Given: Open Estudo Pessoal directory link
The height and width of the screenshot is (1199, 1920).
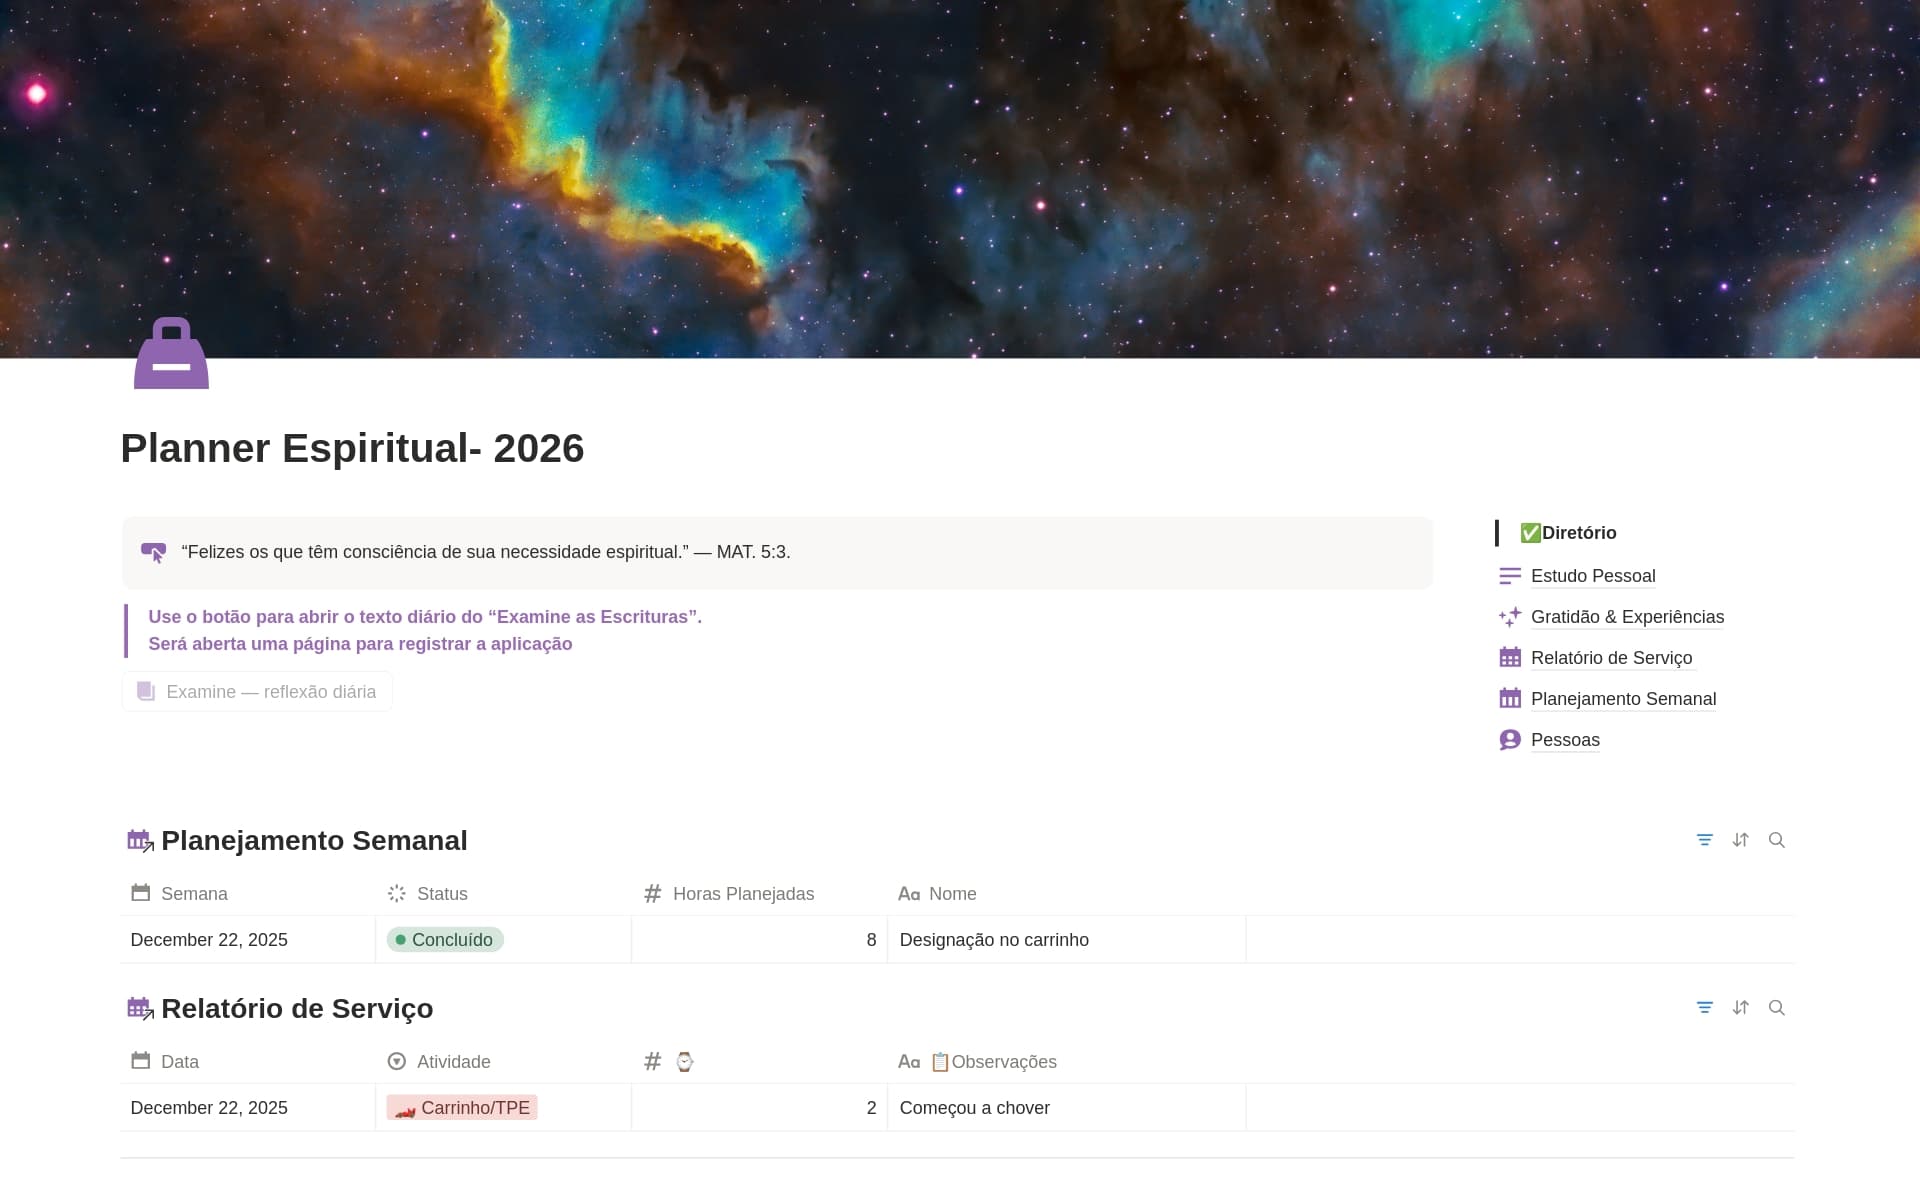Looking at the screenshot, I should [x=1592, y=576].
